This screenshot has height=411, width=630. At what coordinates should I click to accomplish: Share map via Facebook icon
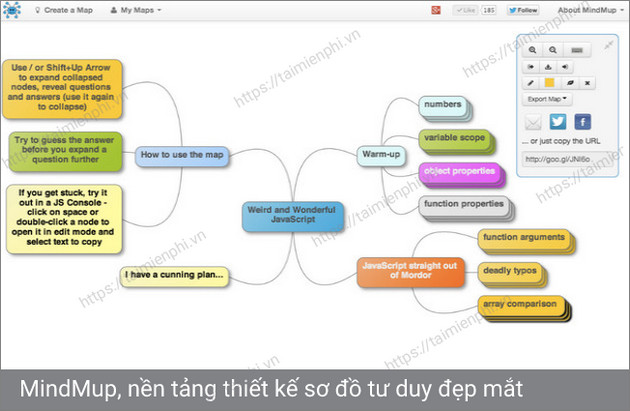582,122
